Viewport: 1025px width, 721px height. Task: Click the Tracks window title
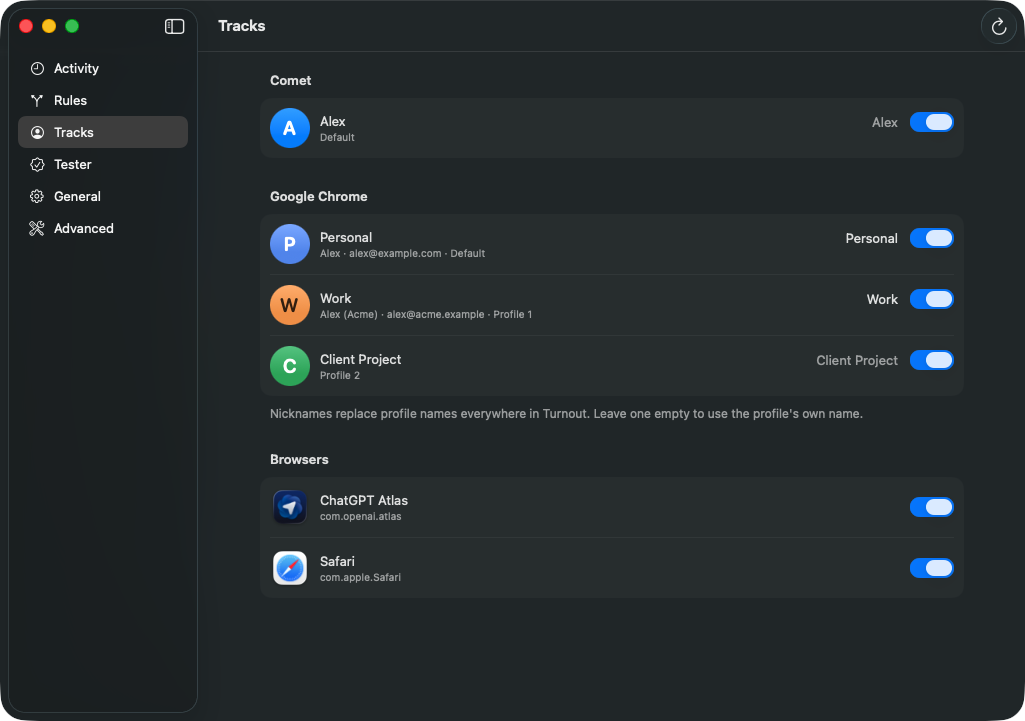coord(241,25)
